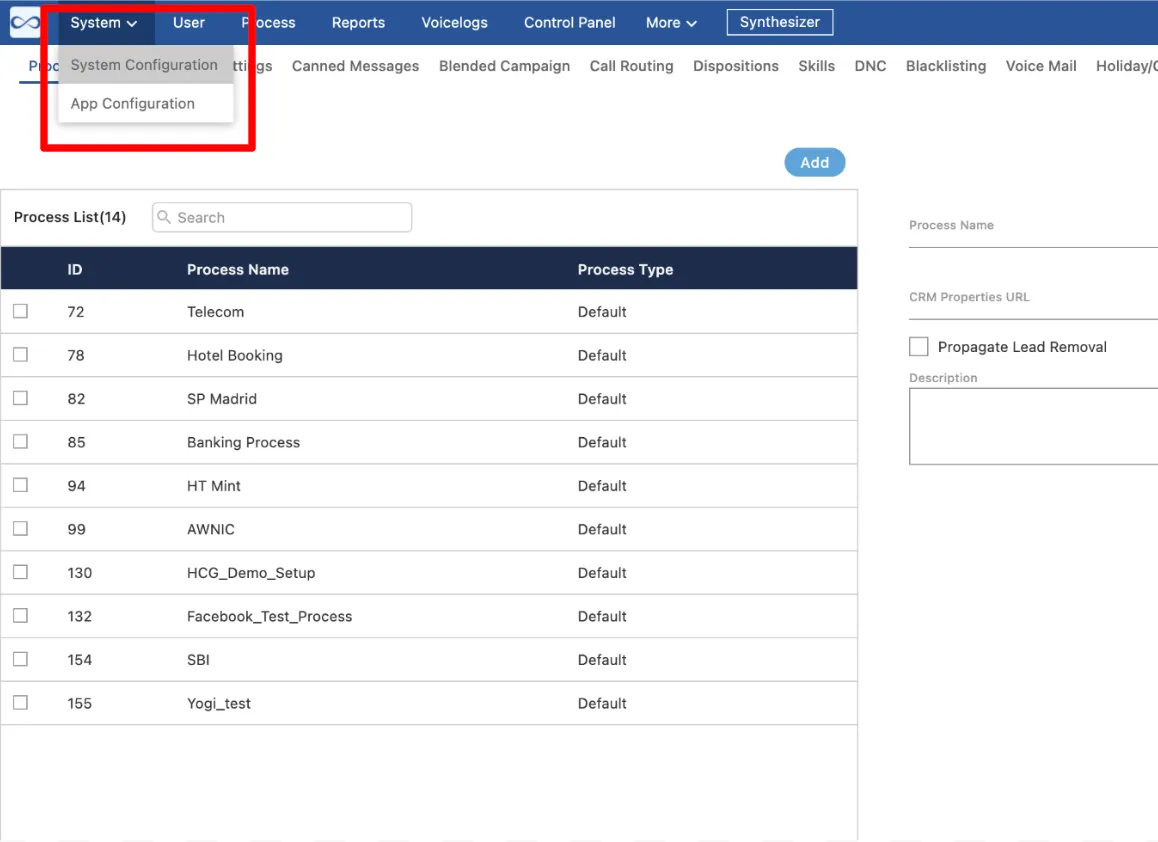Click the ID column header

point(75,270)
